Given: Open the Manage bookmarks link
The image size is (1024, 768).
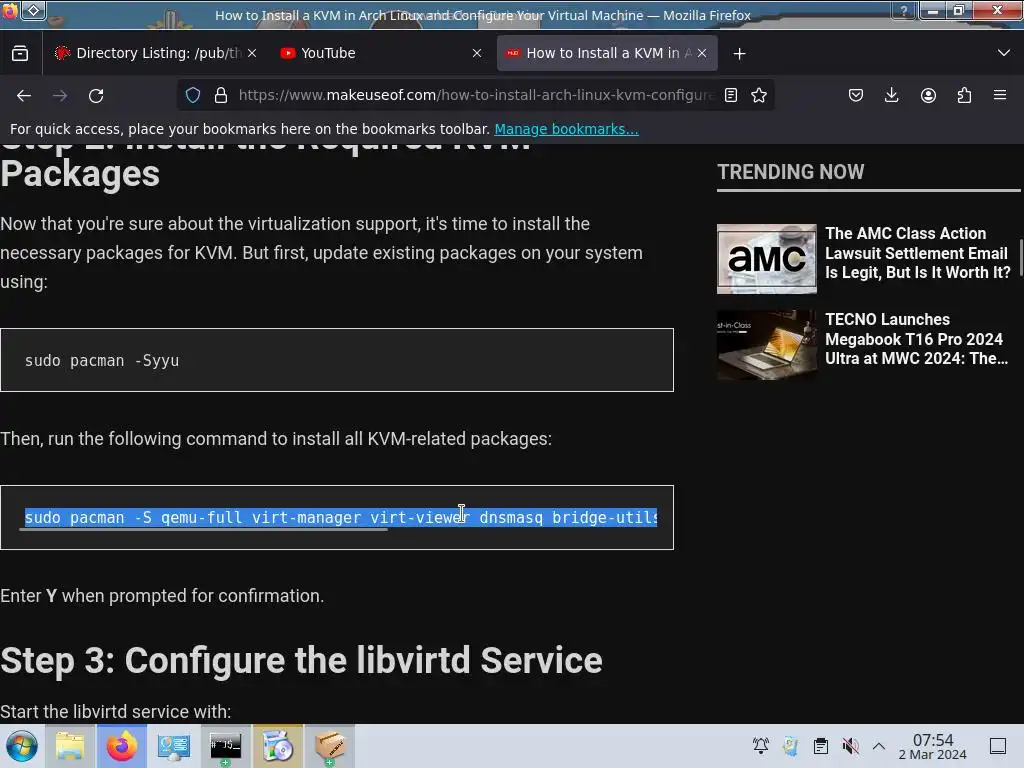Looking at the screenshot, I should click(x=566, y=129).
